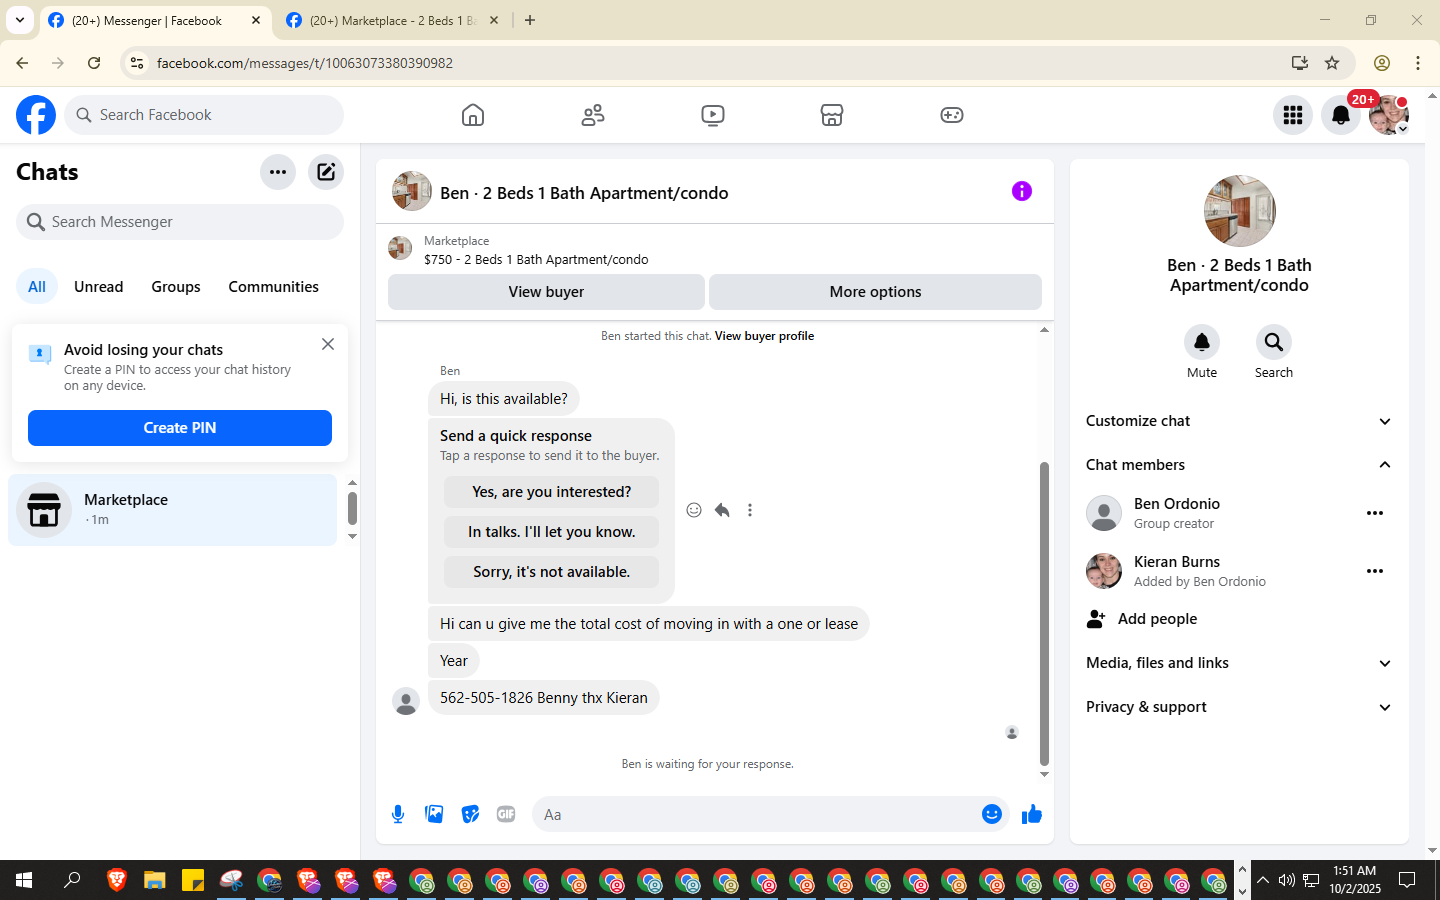Bookmark this page with star icon
Image resolution: width=1440 pixels, height=900 pixels.
point(1332,63)
